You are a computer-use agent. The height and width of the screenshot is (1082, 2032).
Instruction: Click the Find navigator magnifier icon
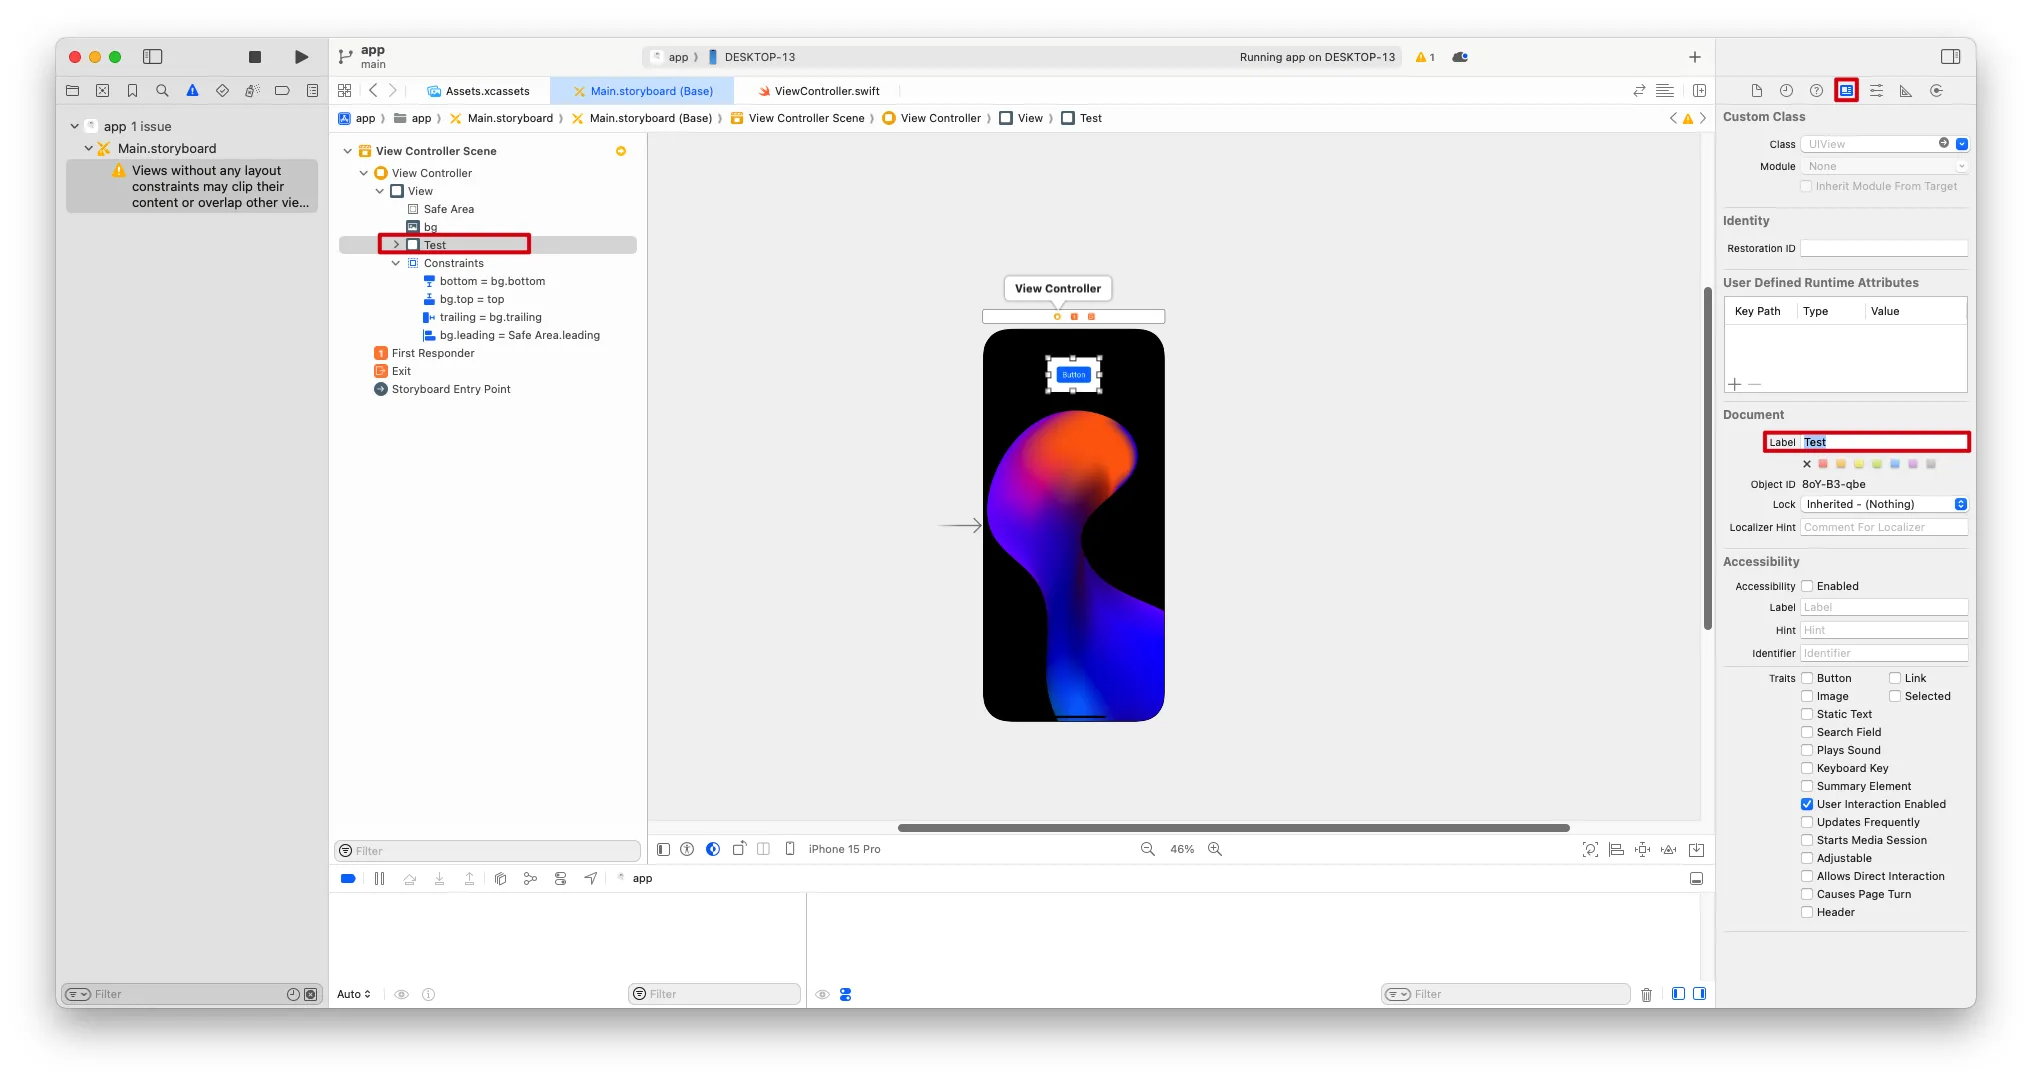coord(162,91)
